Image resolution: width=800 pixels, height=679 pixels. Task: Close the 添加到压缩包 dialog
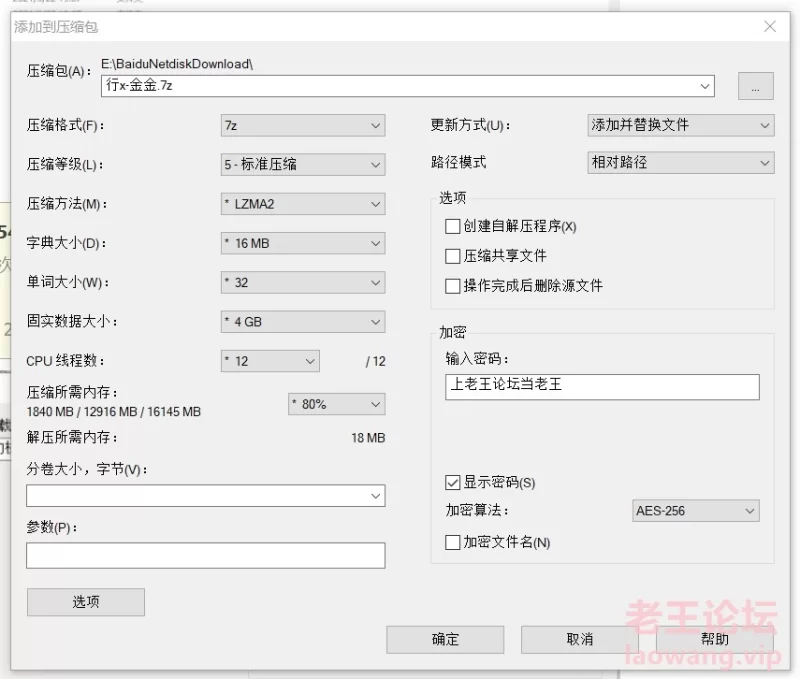click(770, 27)
